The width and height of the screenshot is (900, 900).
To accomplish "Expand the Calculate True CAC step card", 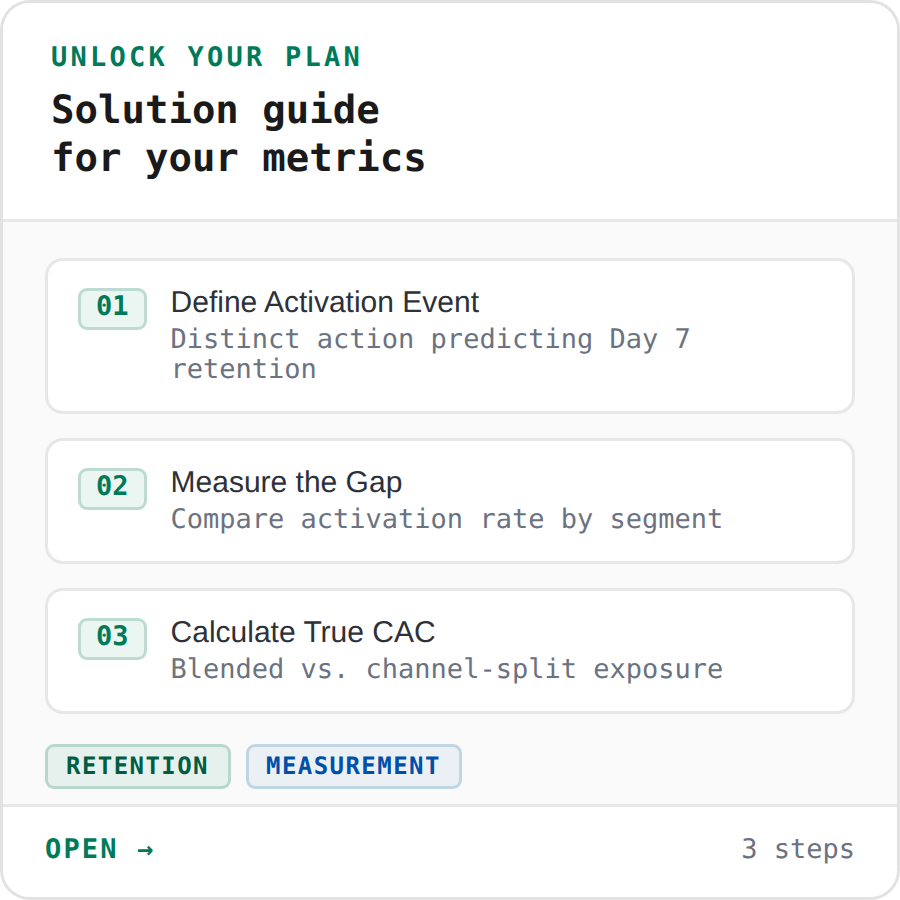I will (x=450, y=650).
